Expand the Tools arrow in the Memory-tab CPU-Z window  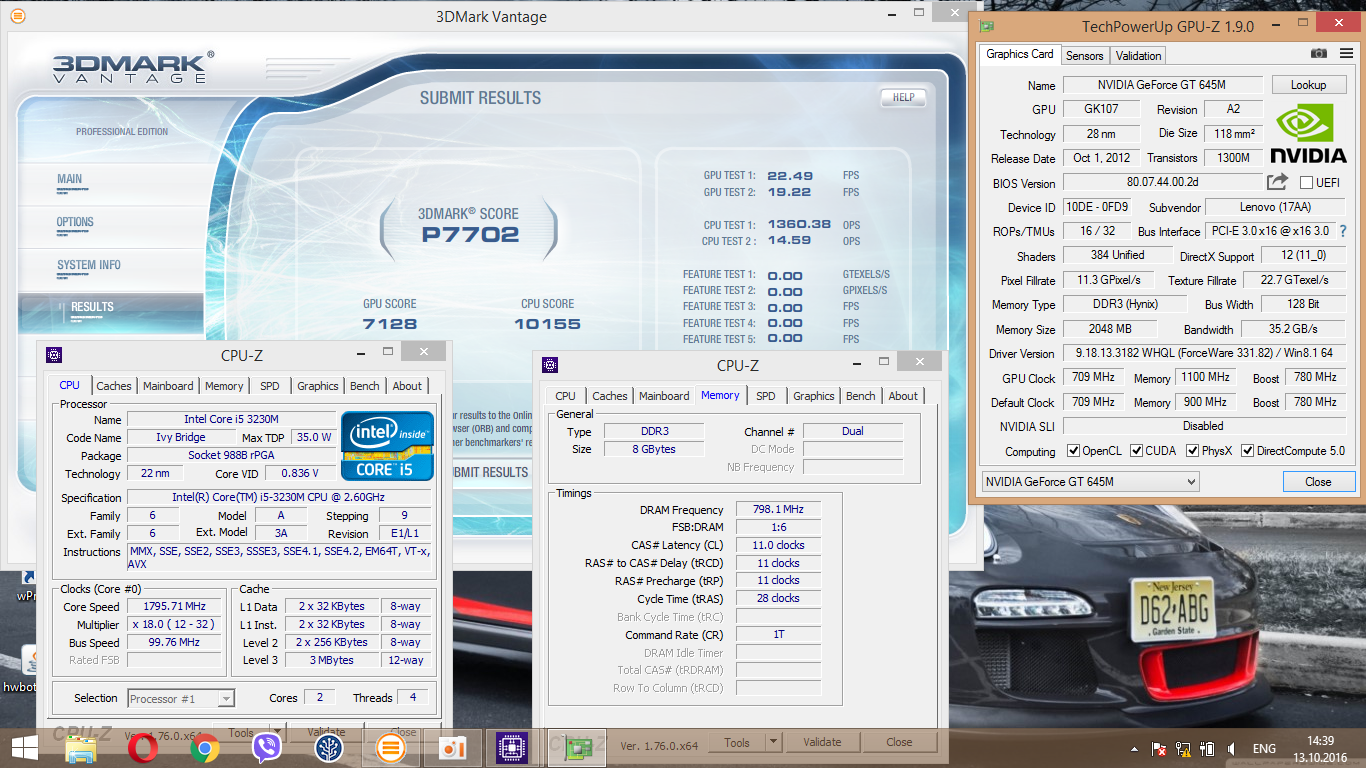tap(772, 742)
